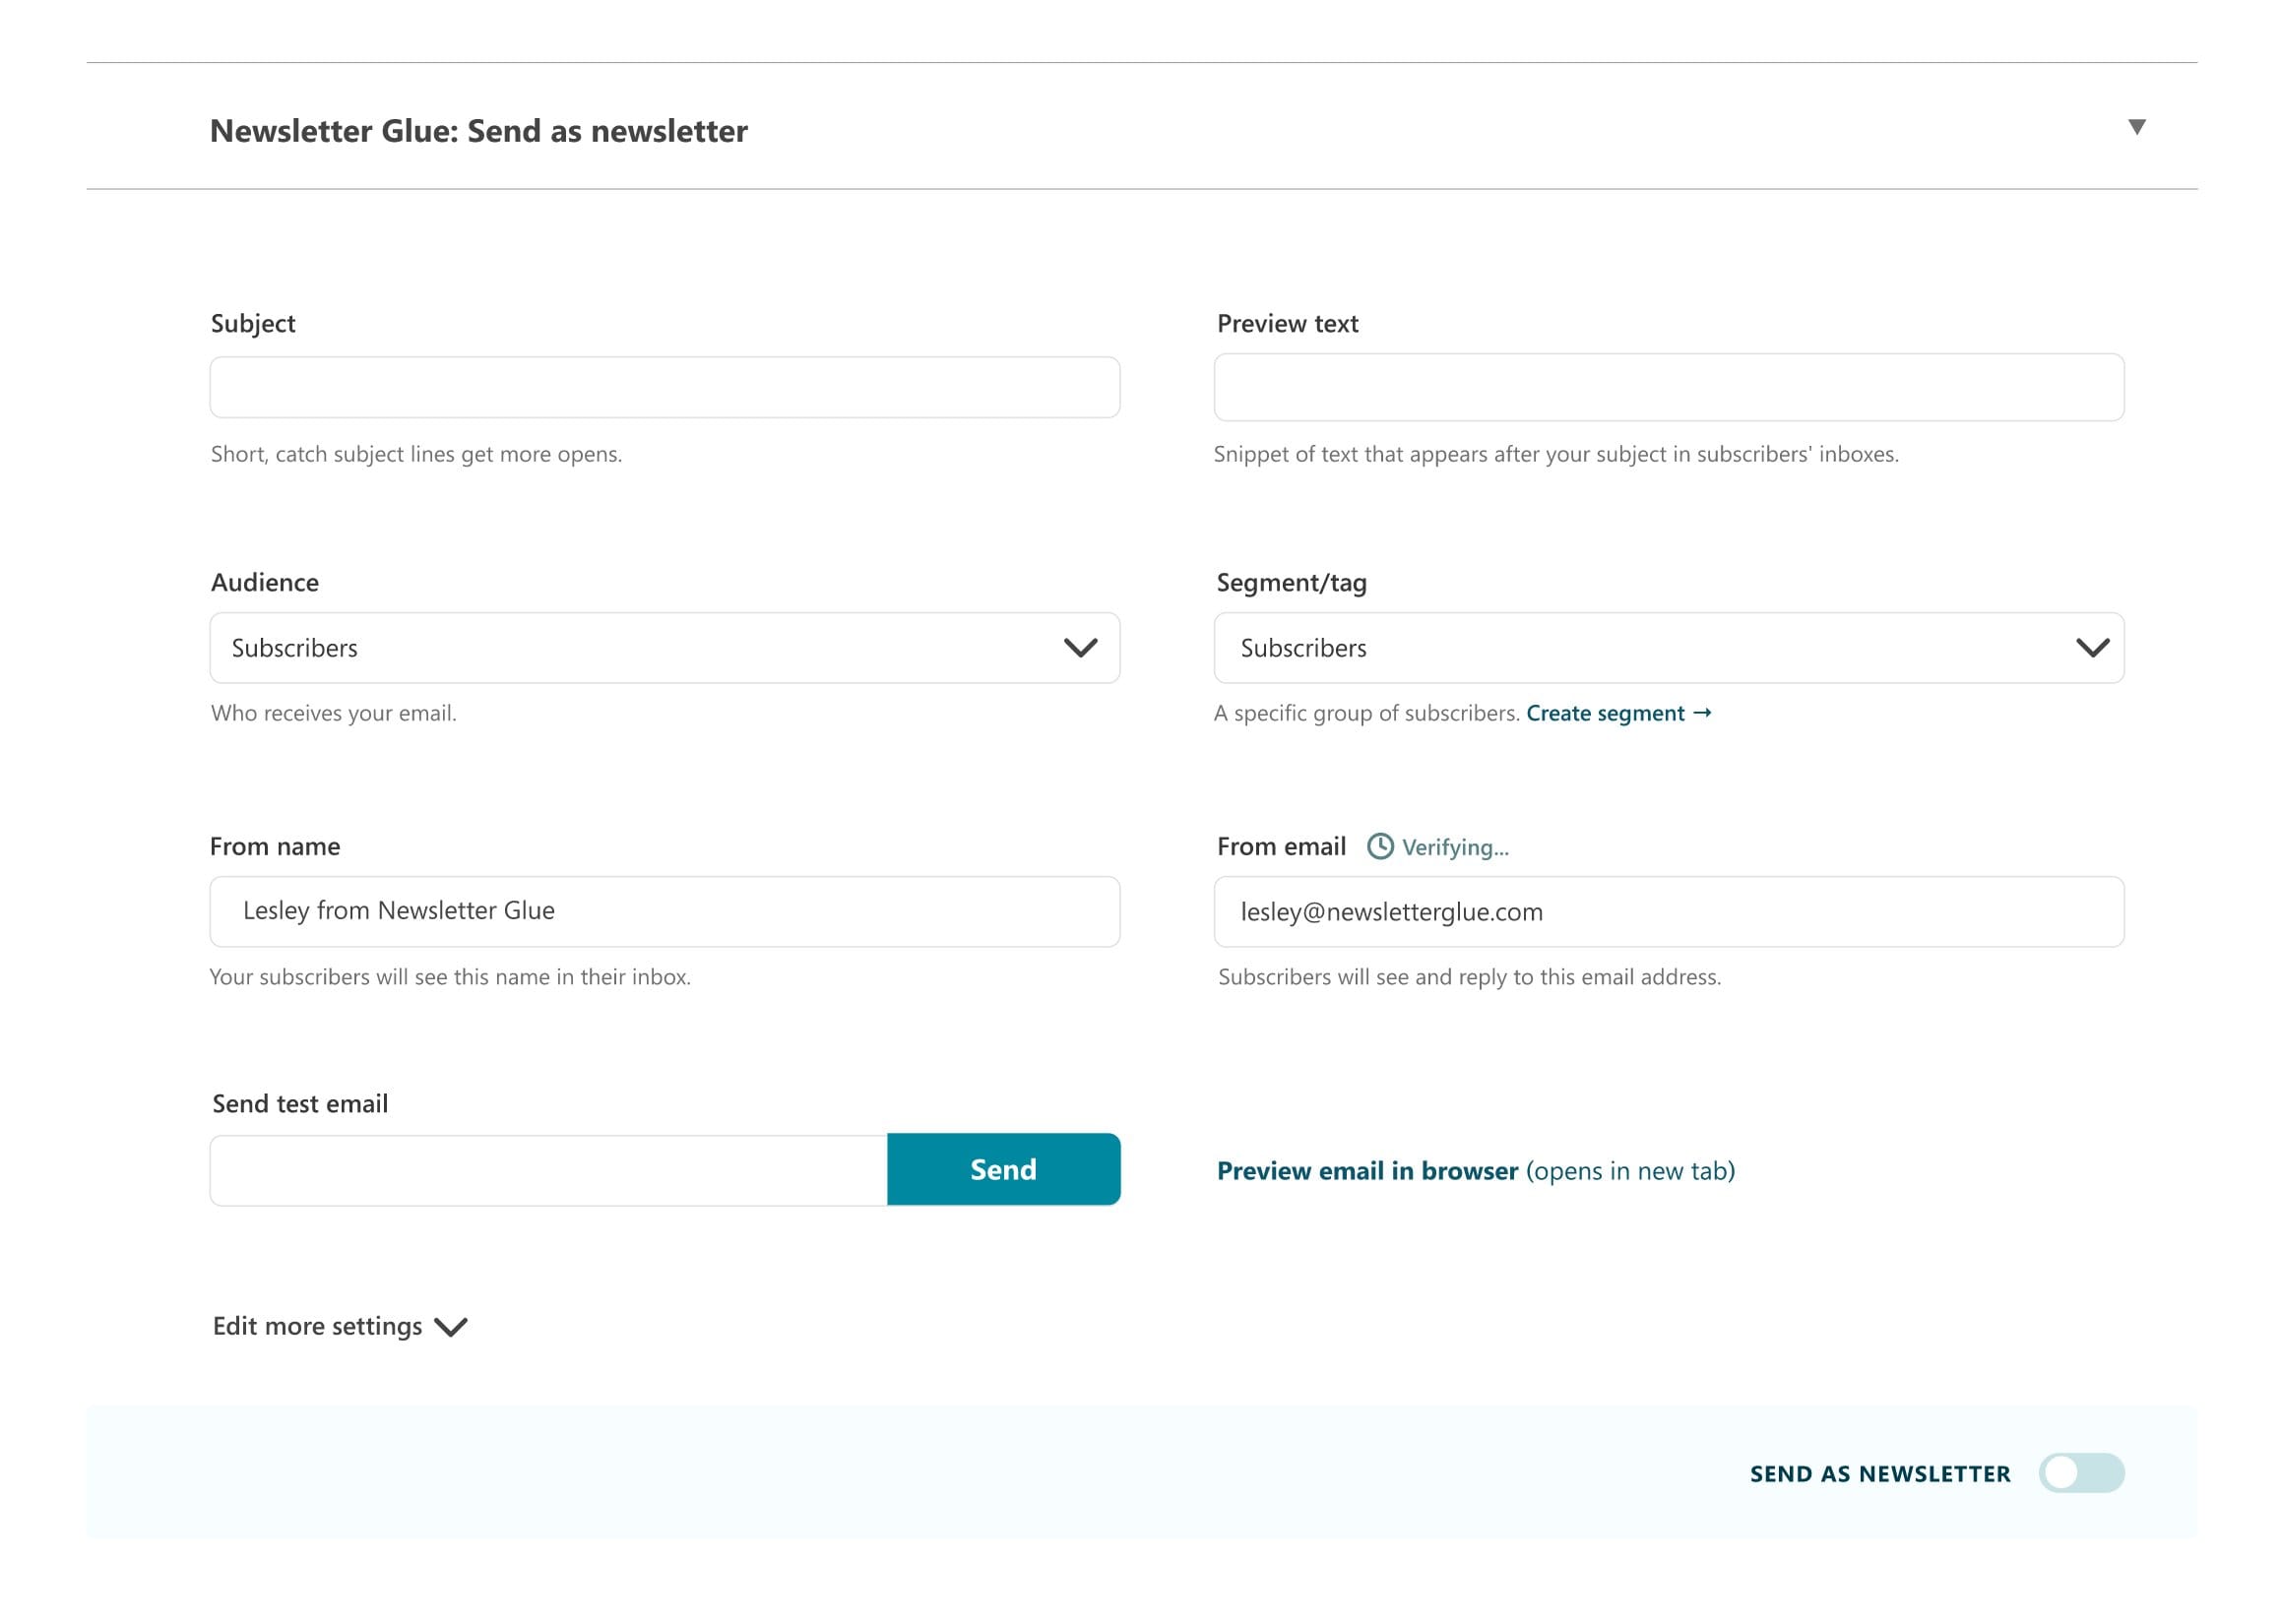Screen dimensions: 2280x1624
Task: Focus the Preview text field
Action: tap(1668, 387)
